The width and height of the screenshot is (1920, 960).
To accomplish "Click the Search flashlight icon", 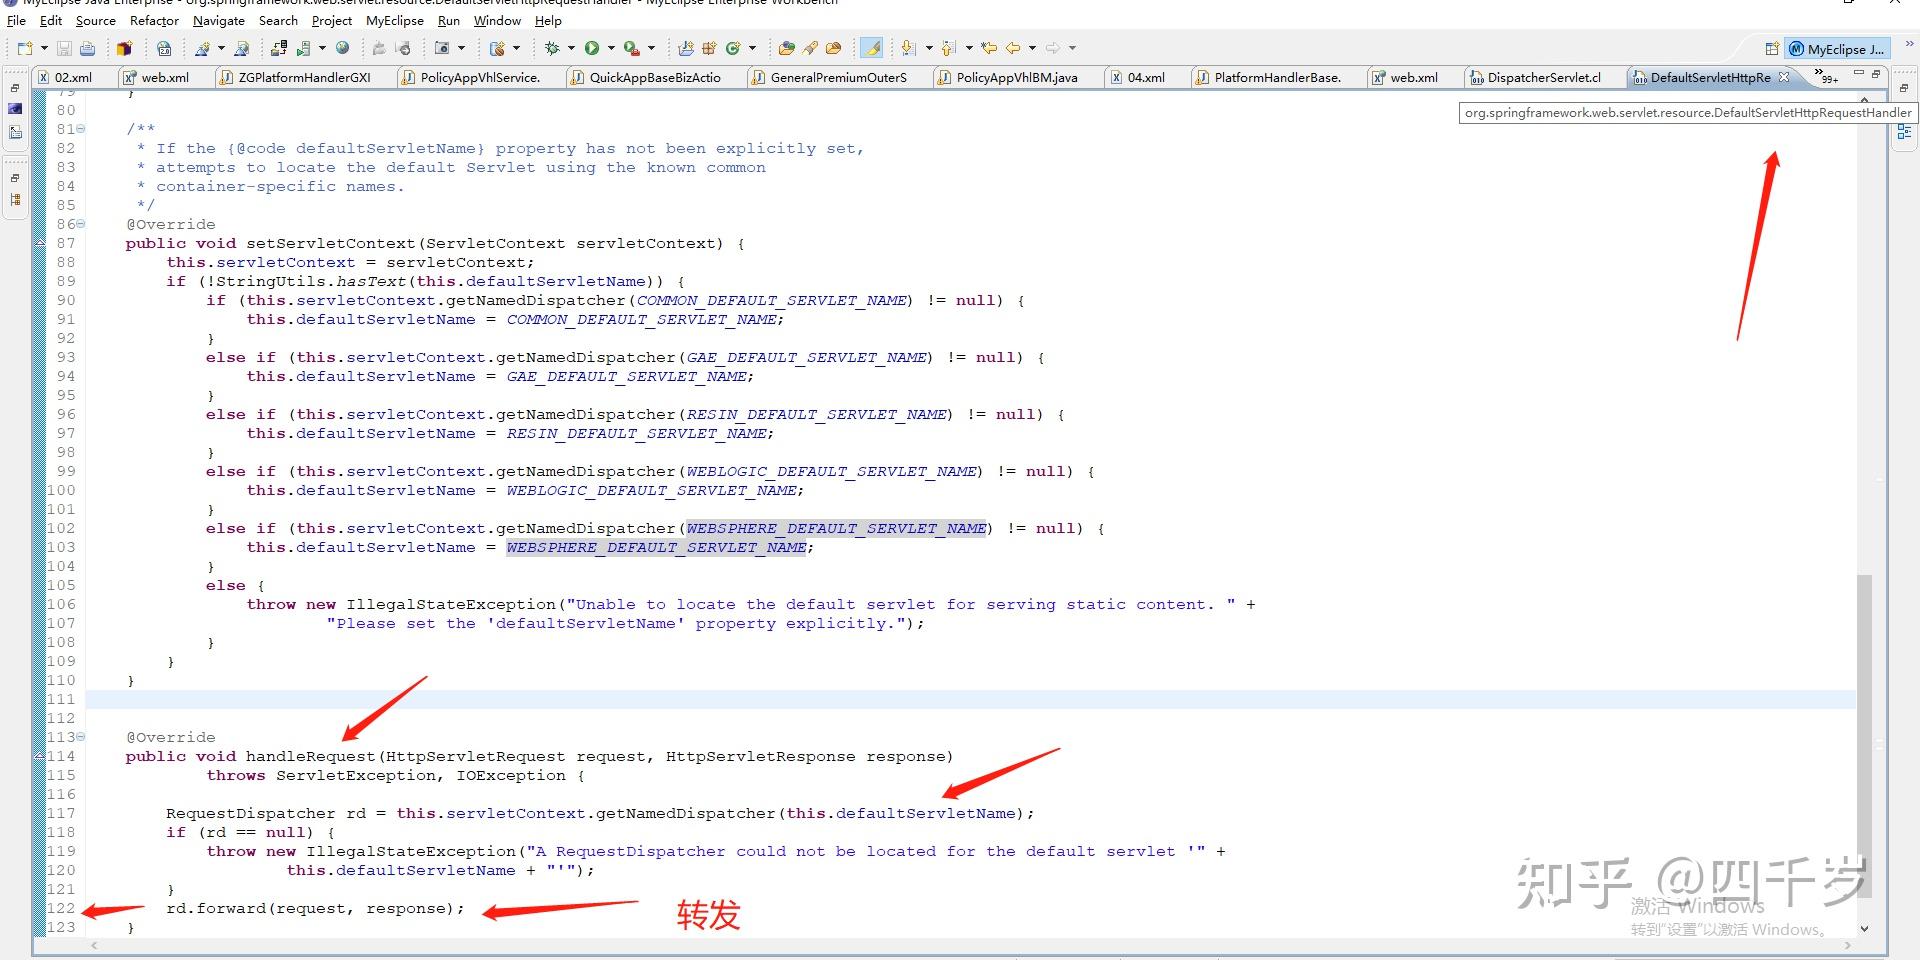I will pos(810,48).
